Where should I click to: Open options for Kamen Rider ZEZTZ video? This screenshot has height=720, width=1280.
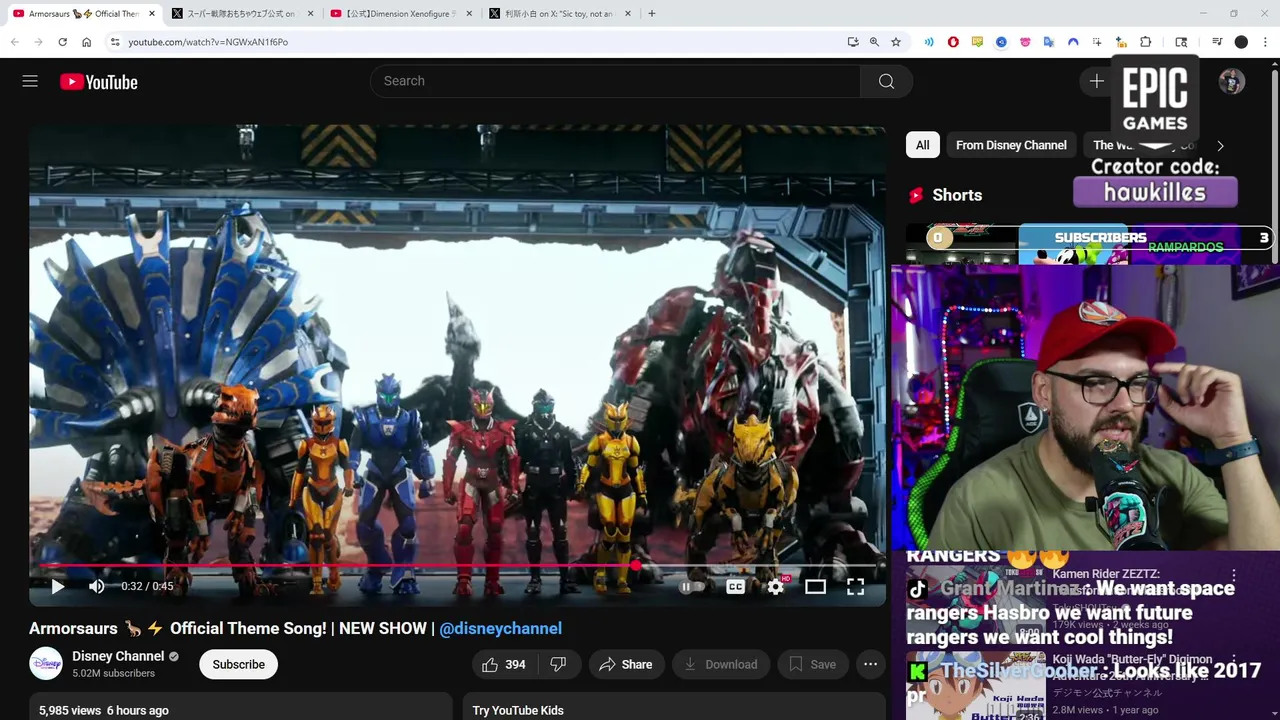point(1234,575)
